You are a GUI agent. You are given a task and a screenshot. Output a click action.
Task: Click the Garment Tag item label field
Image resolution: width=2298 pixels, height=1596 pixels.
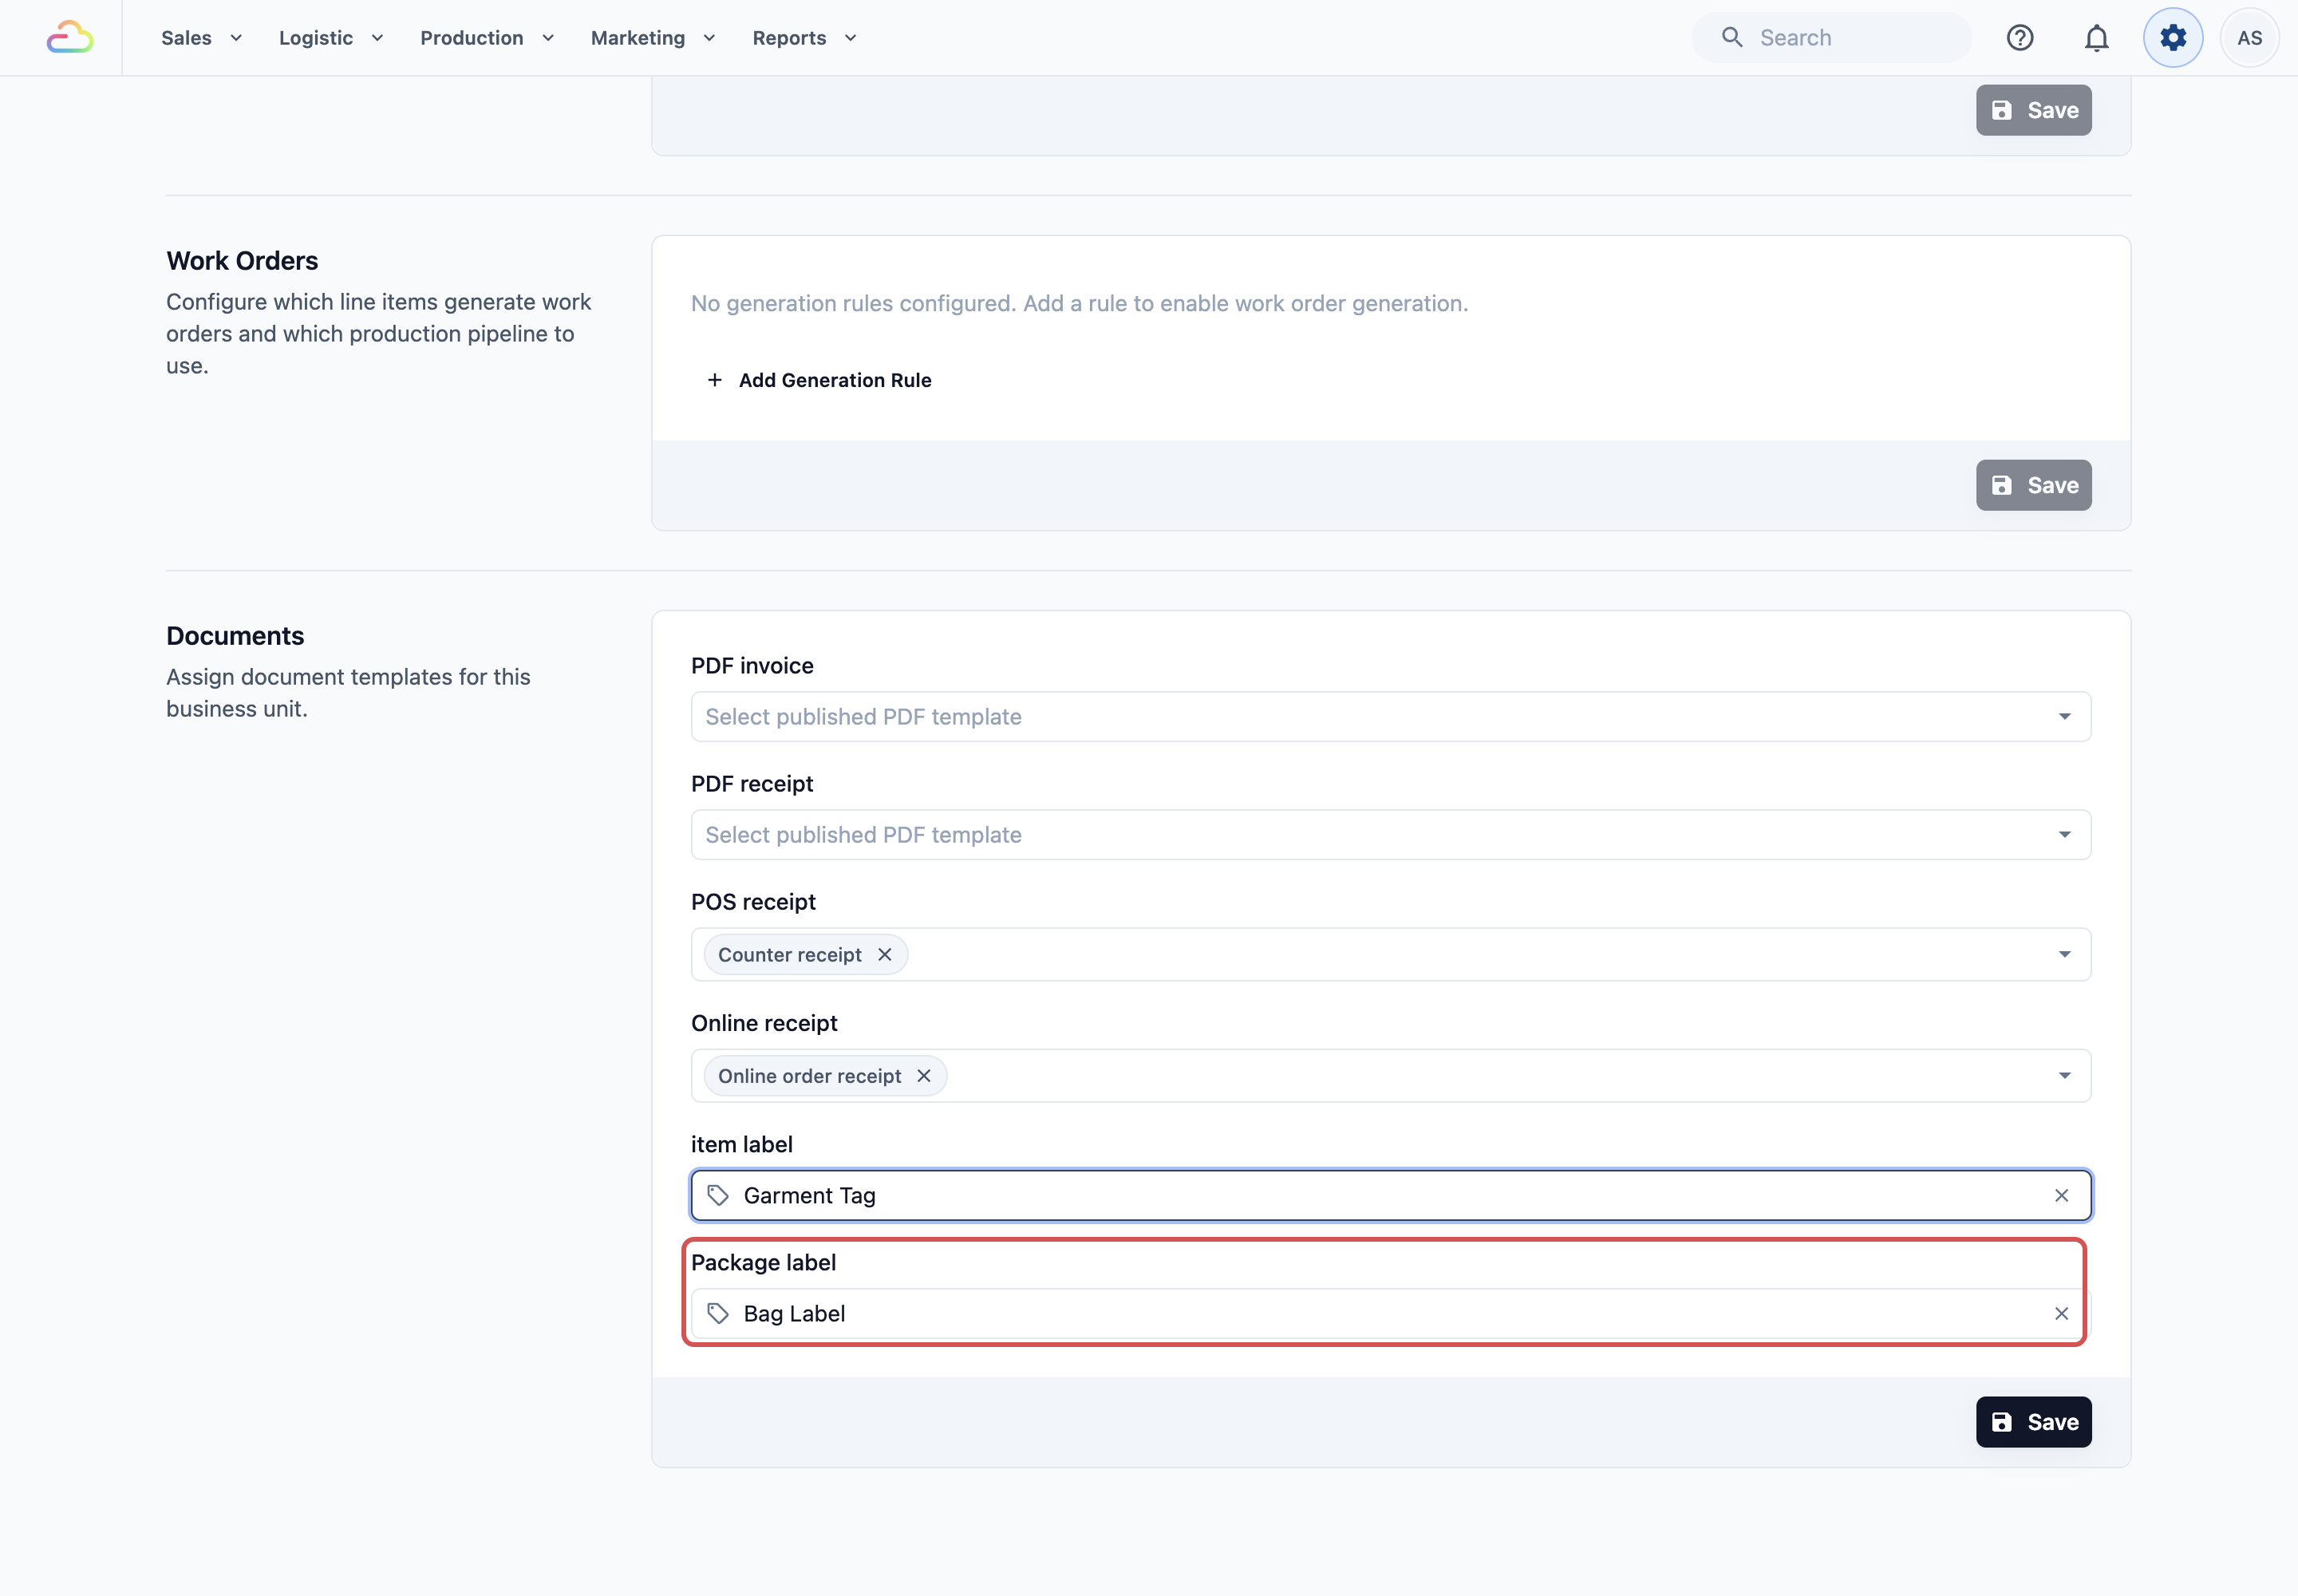[1390, 1195]
